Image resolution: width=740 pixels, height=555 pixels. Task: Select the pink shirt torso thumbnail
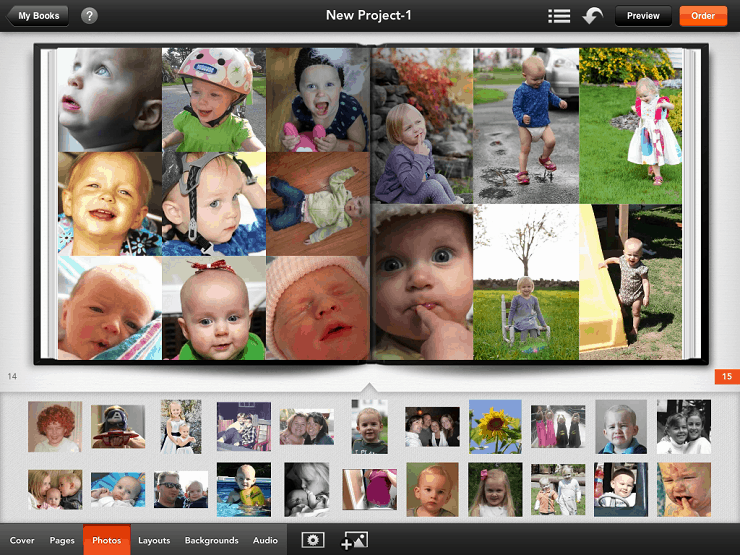point(370,489)
